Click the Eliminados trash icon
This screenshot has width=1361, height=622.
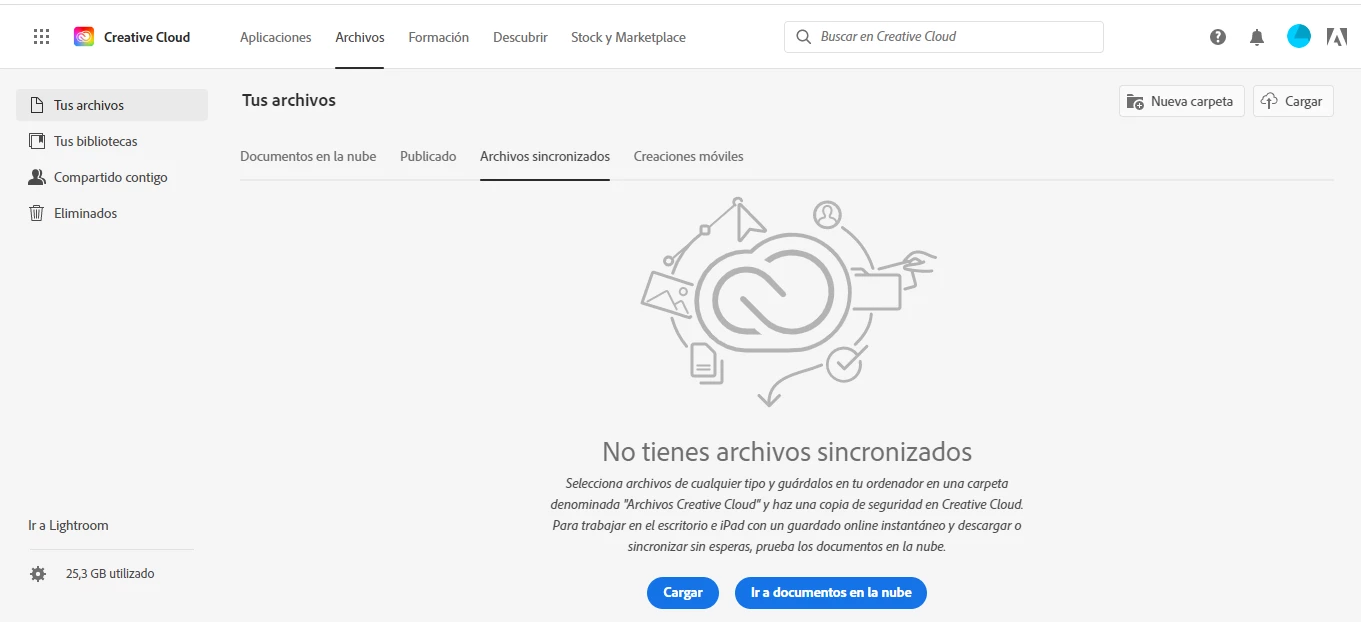click(x=37, y=213)
